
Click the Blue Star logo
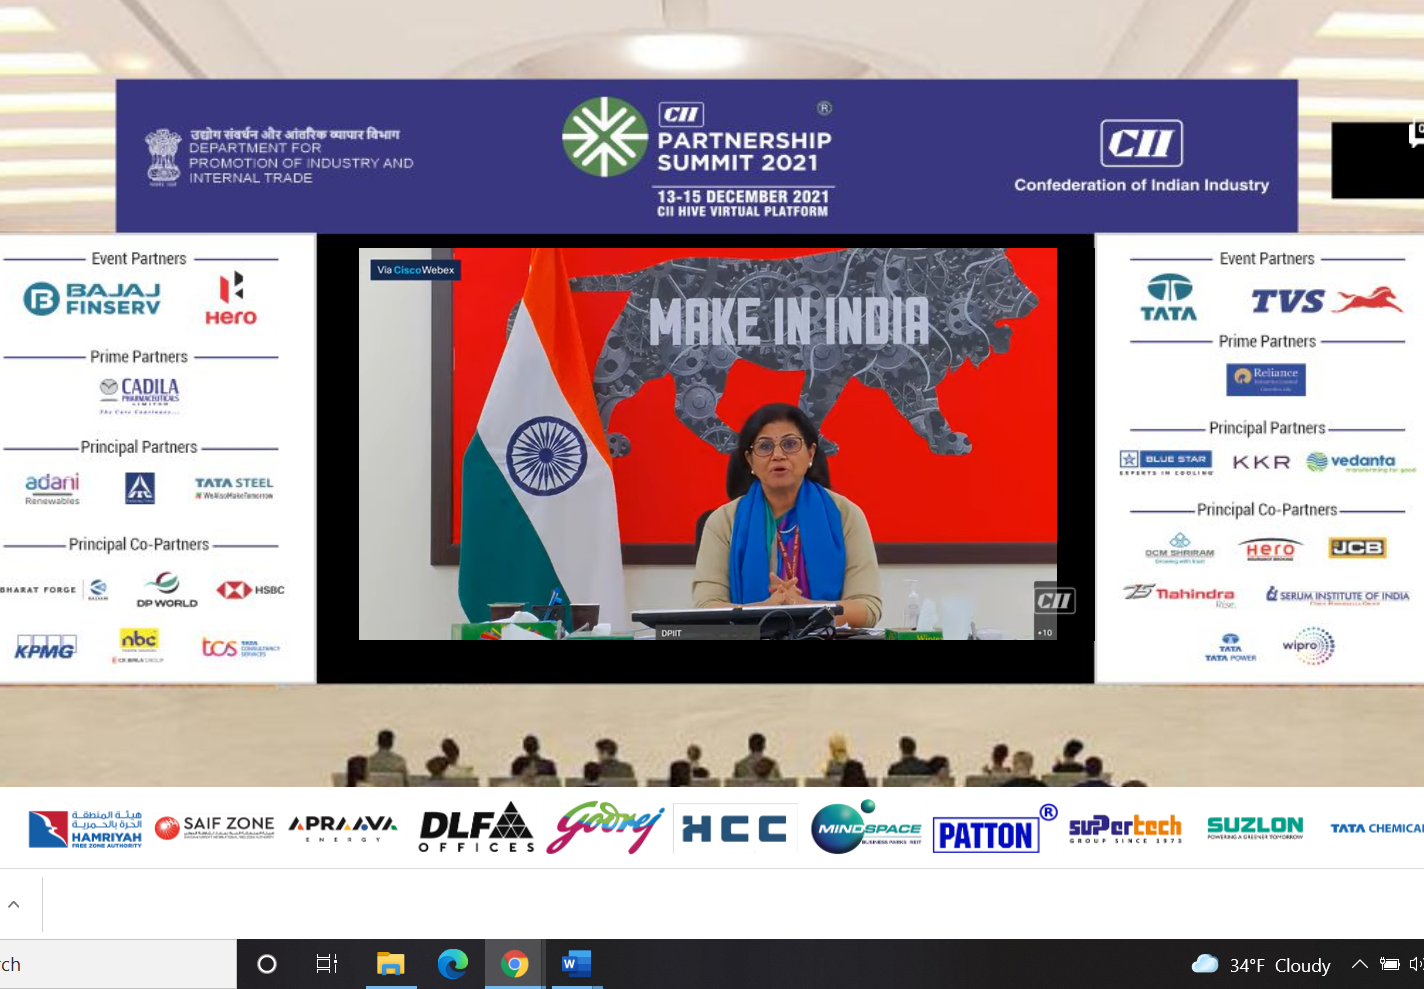click(x=1166, y=461)
